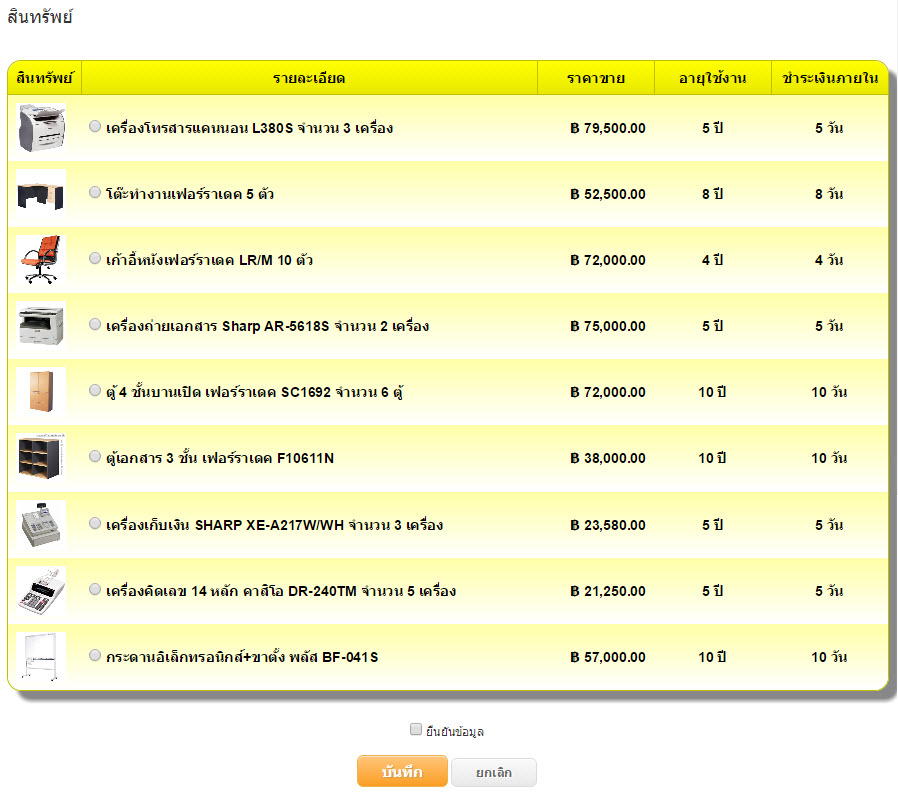Click the price ฿ 79,500.00
This screenshot has width=898, height=797.
(608, 128)
